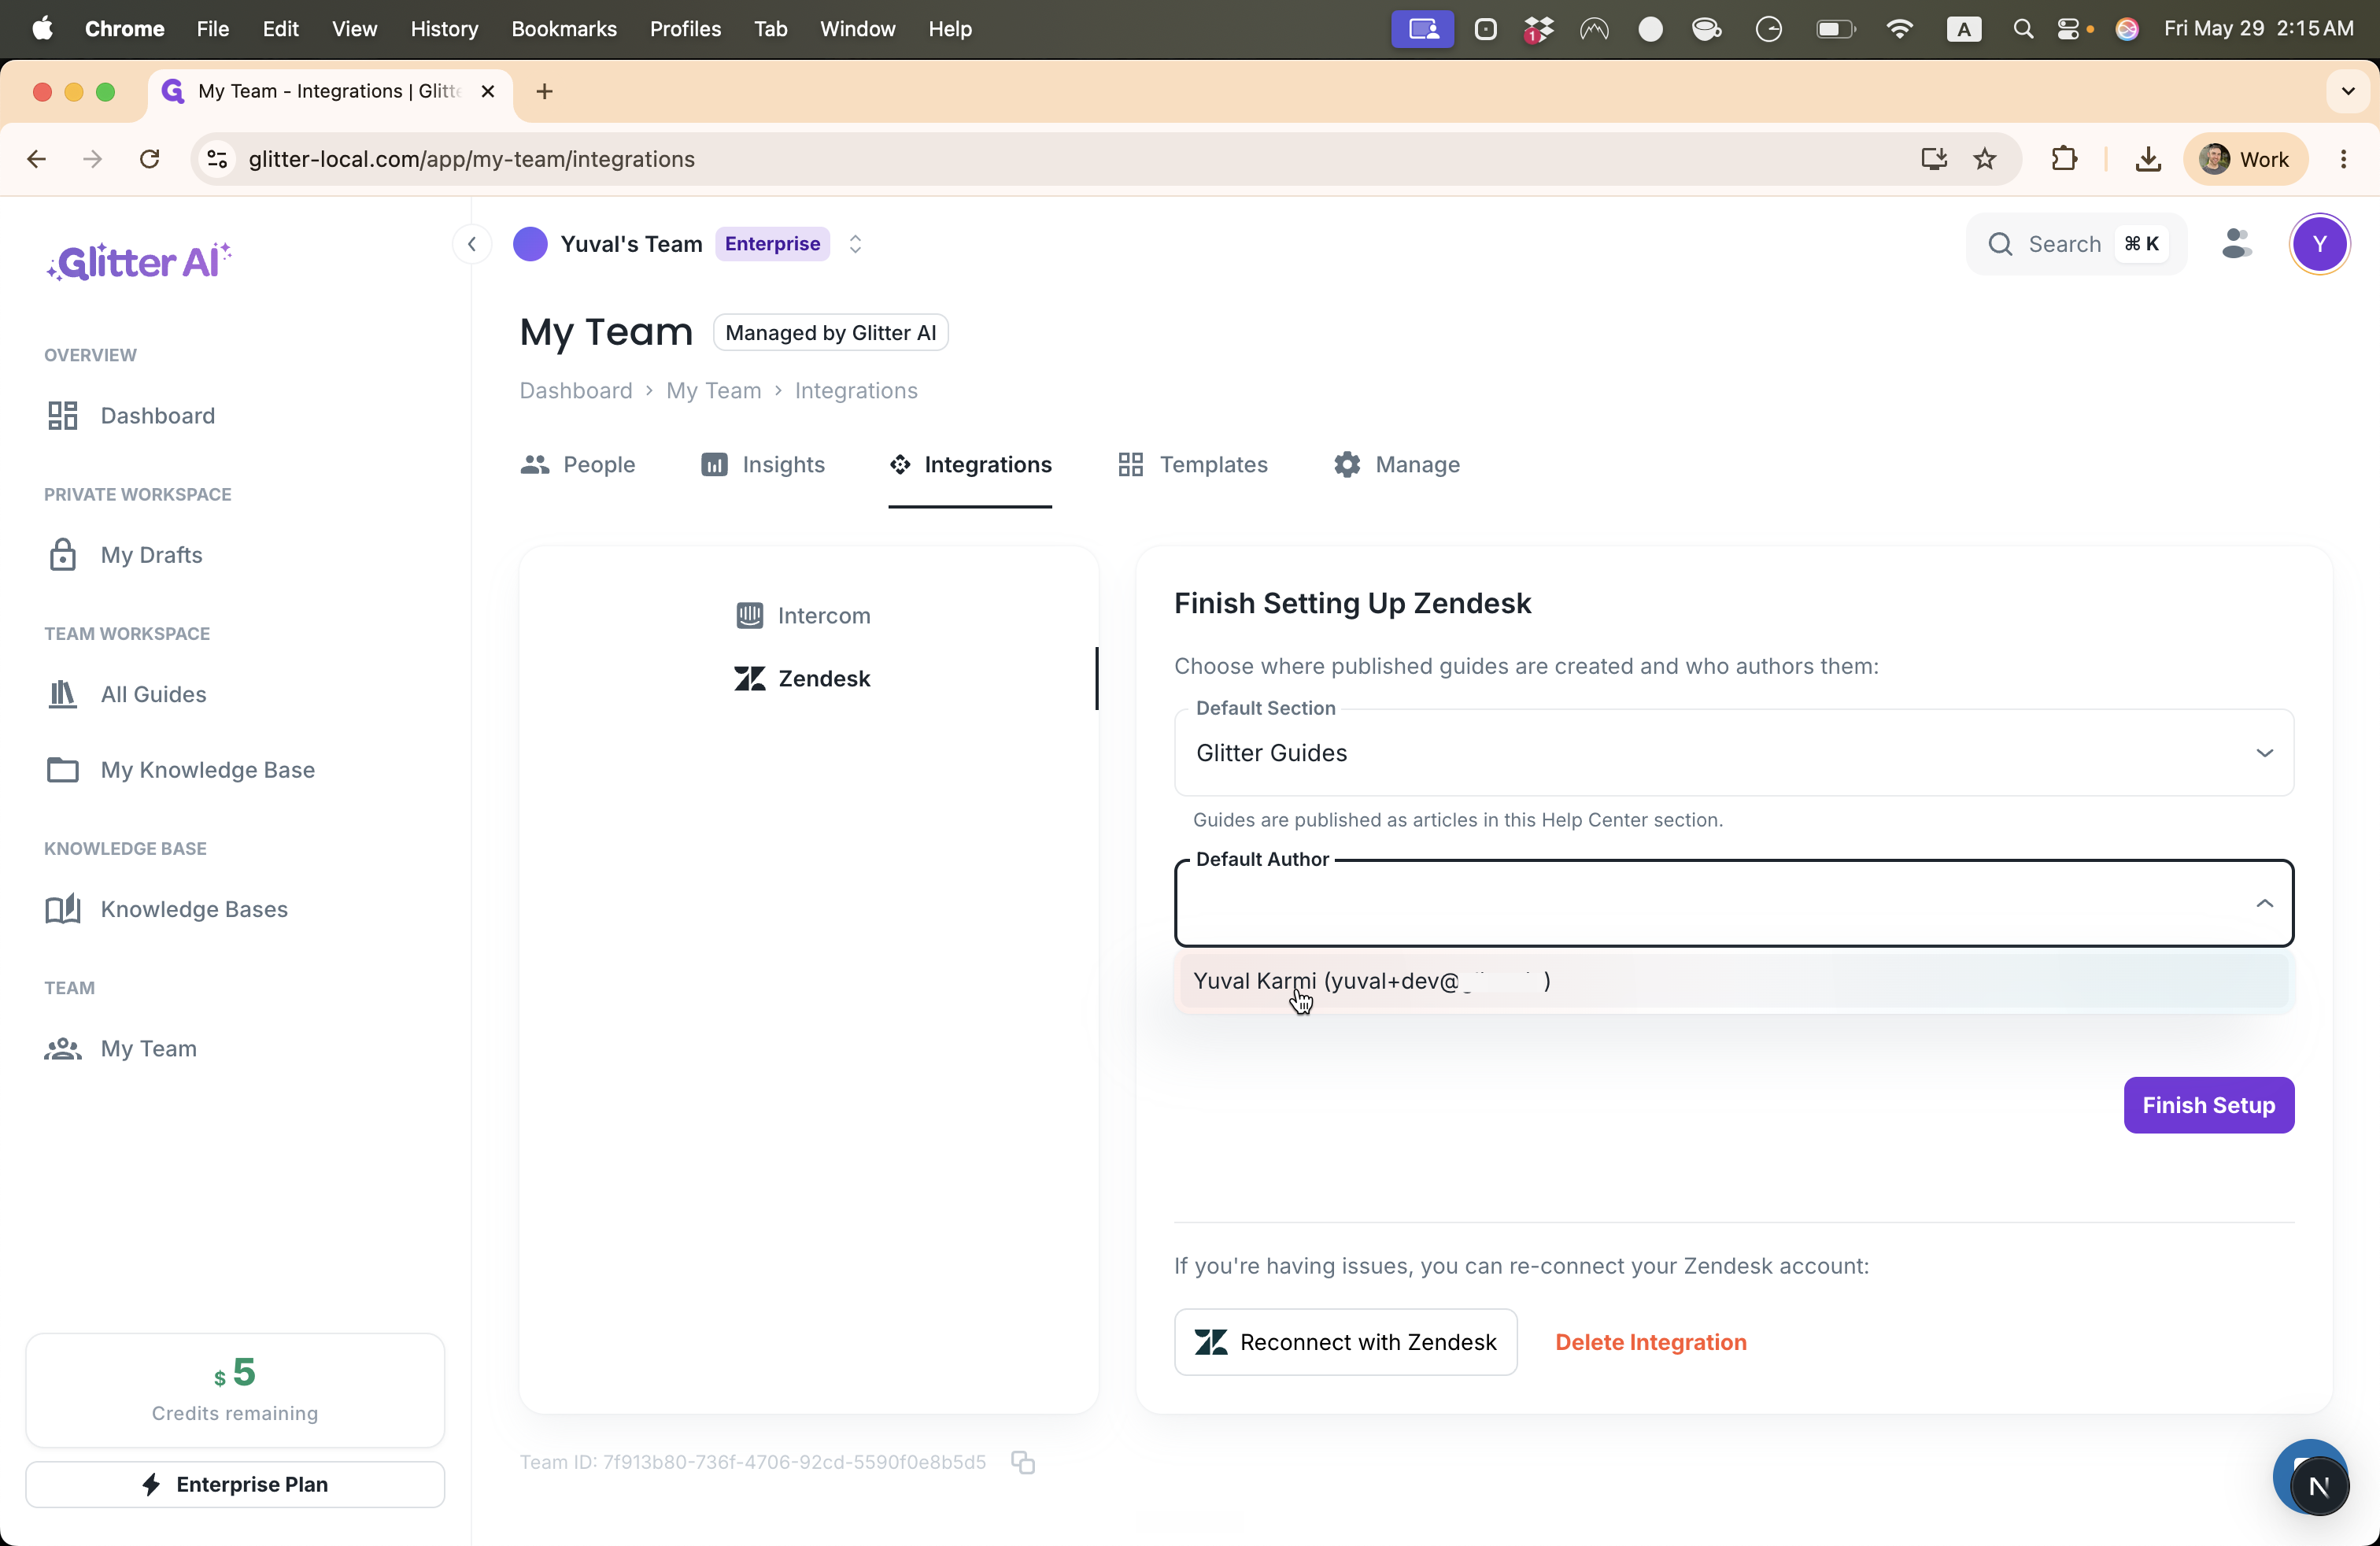Switch to the Manage tab
The width and height of the screenshot is (2380, 1546).
1397,465
